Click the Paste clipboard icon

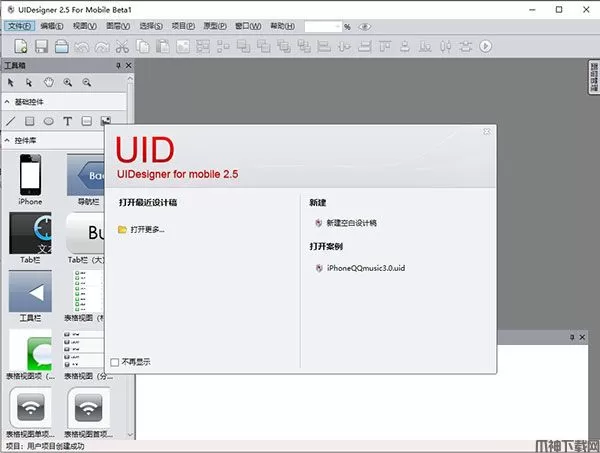(163, 46)
